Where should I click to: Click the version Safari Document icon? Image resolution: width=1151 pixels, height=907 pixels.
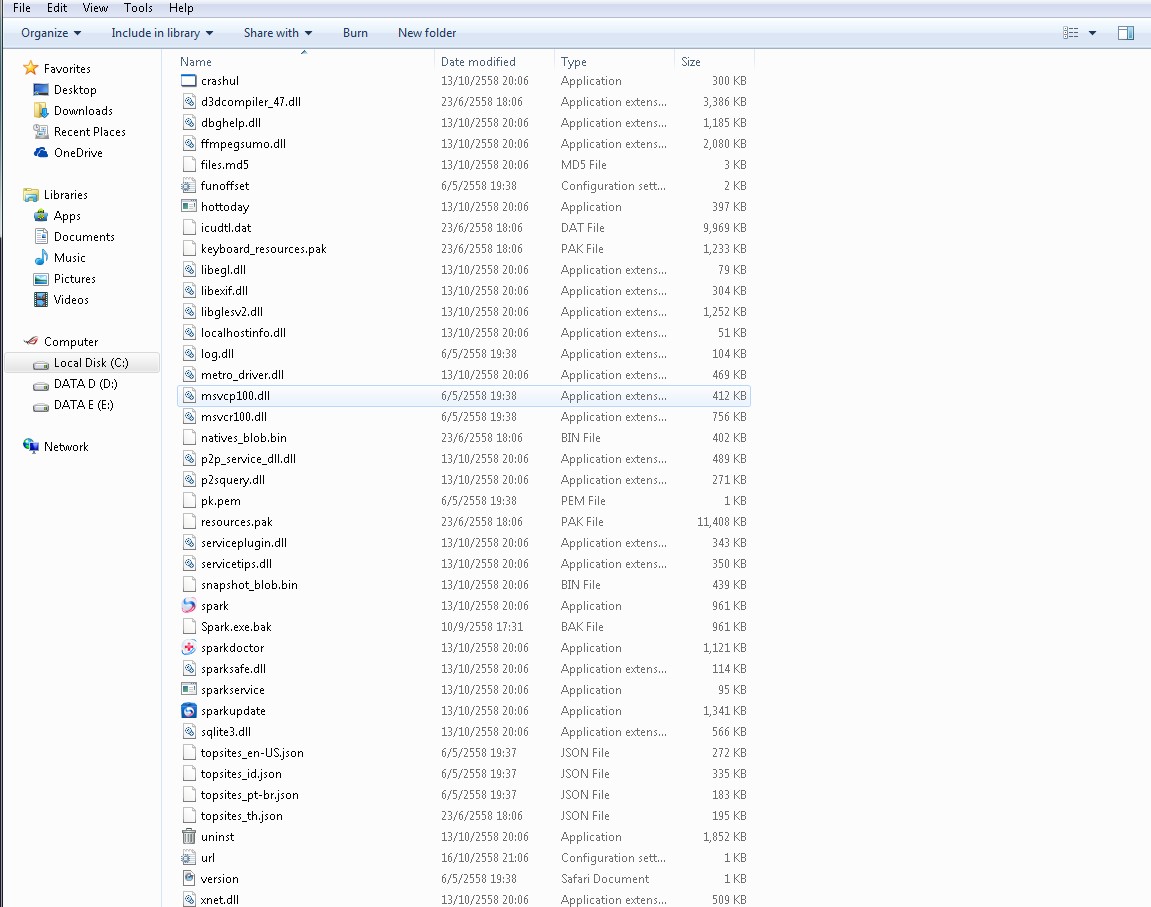(x=189, y=878)
